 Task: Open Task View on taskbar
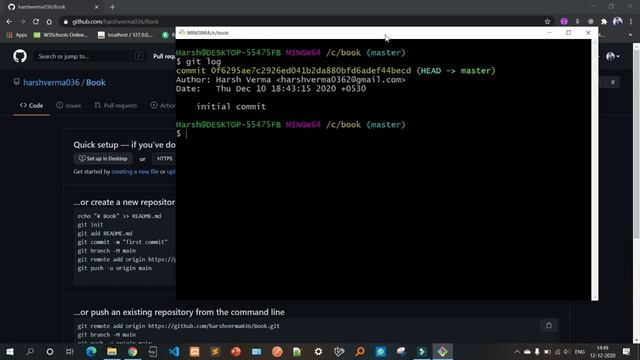click(x=70, y=351)
